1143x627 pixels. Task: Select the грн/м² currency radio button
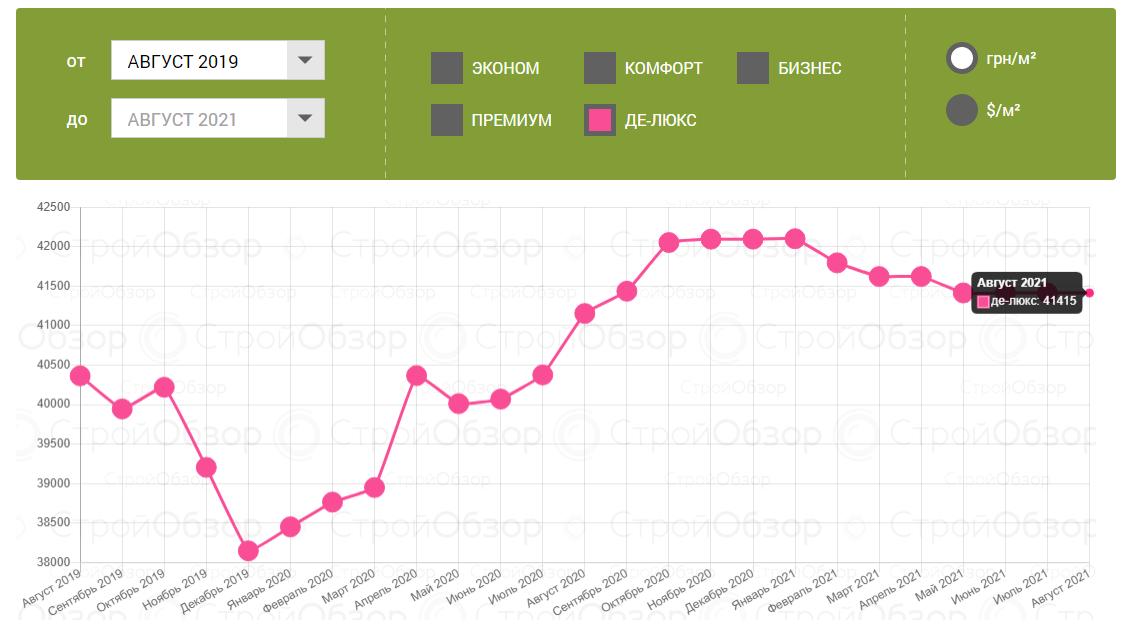point(961,58)
